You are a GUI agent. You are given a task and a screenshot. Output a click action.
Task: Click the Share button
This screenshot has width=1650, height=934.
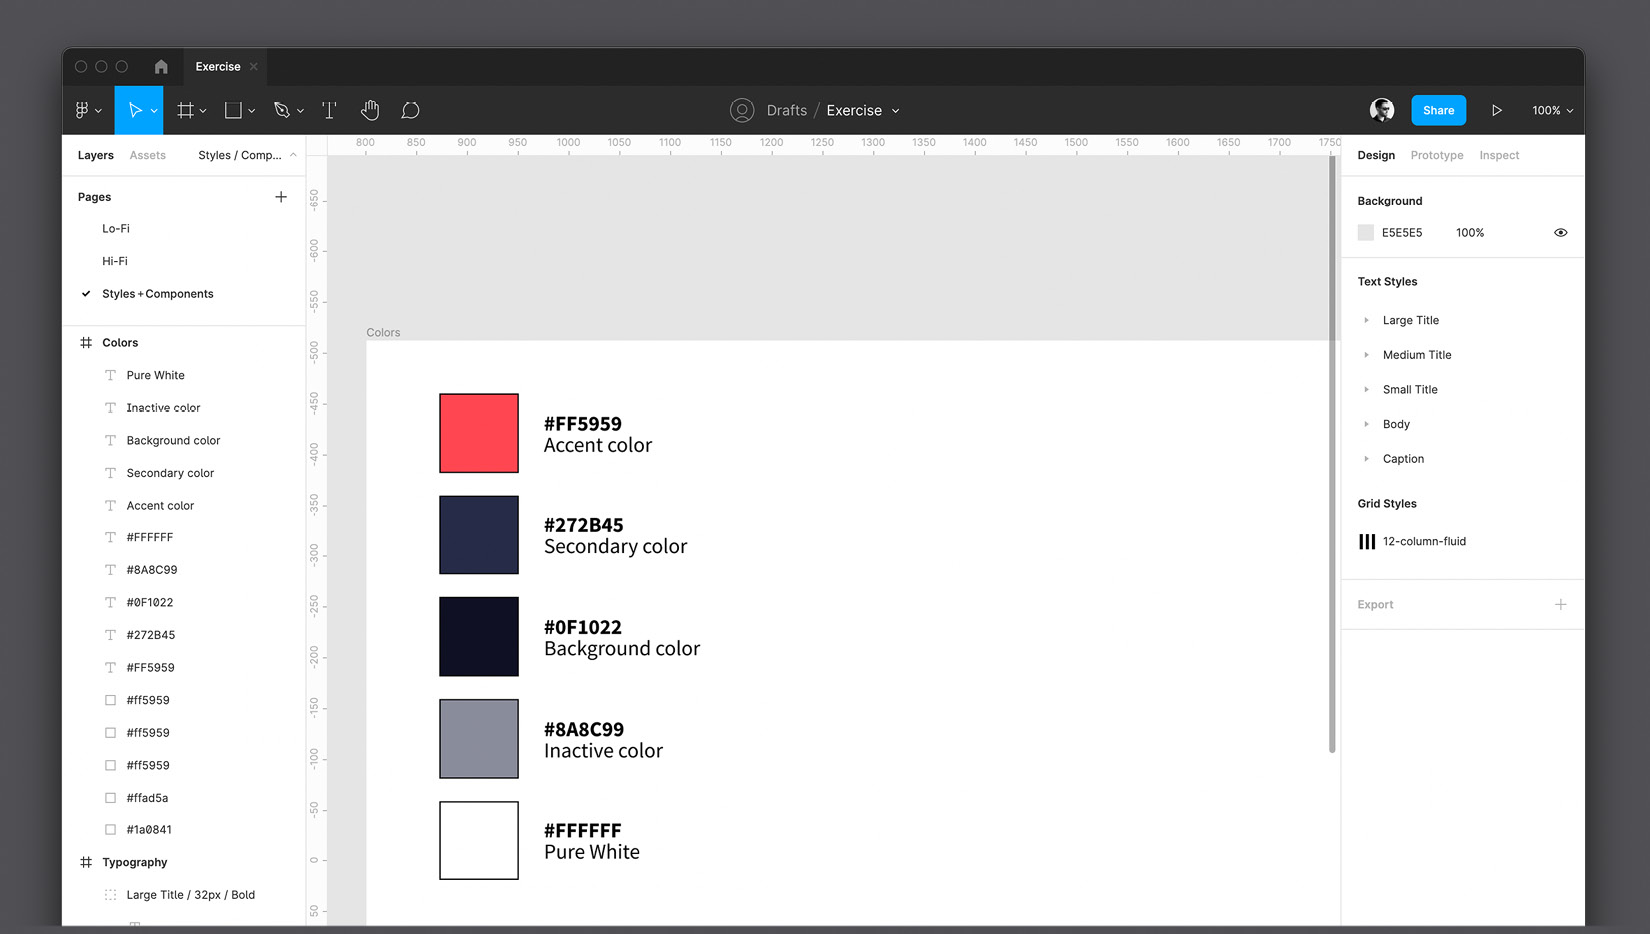coord(1438,110)
